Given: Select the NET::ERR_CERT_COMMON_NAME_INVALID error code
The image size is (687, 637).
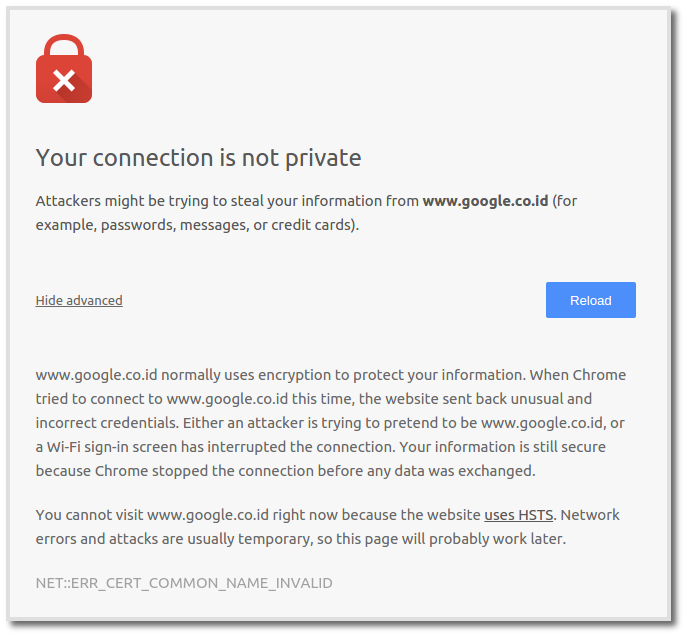Looking at the screenshot, I should (x=184, y=583).
